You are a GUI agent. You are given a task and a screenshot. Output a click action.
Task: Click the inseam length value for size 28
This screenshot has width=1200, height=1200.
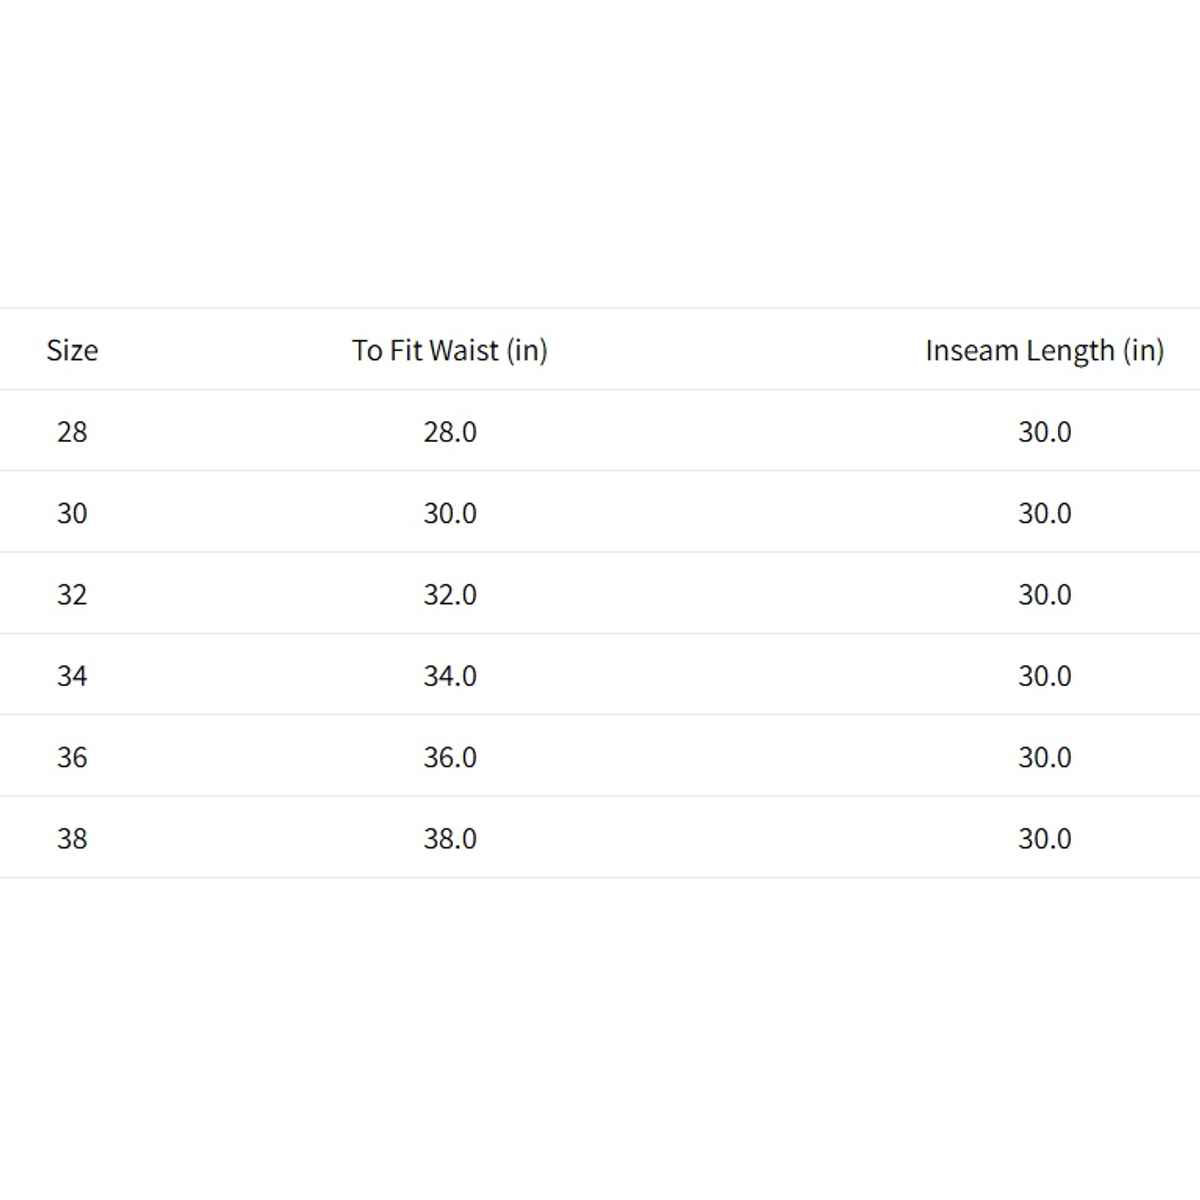point(1044,432)
